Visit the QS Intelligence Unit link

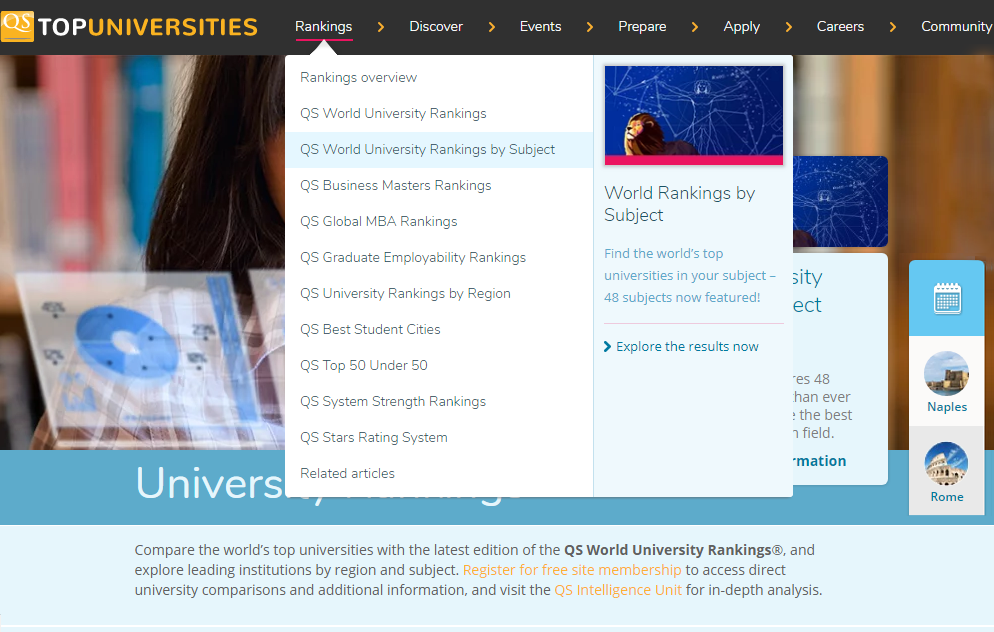pos(618,590)
